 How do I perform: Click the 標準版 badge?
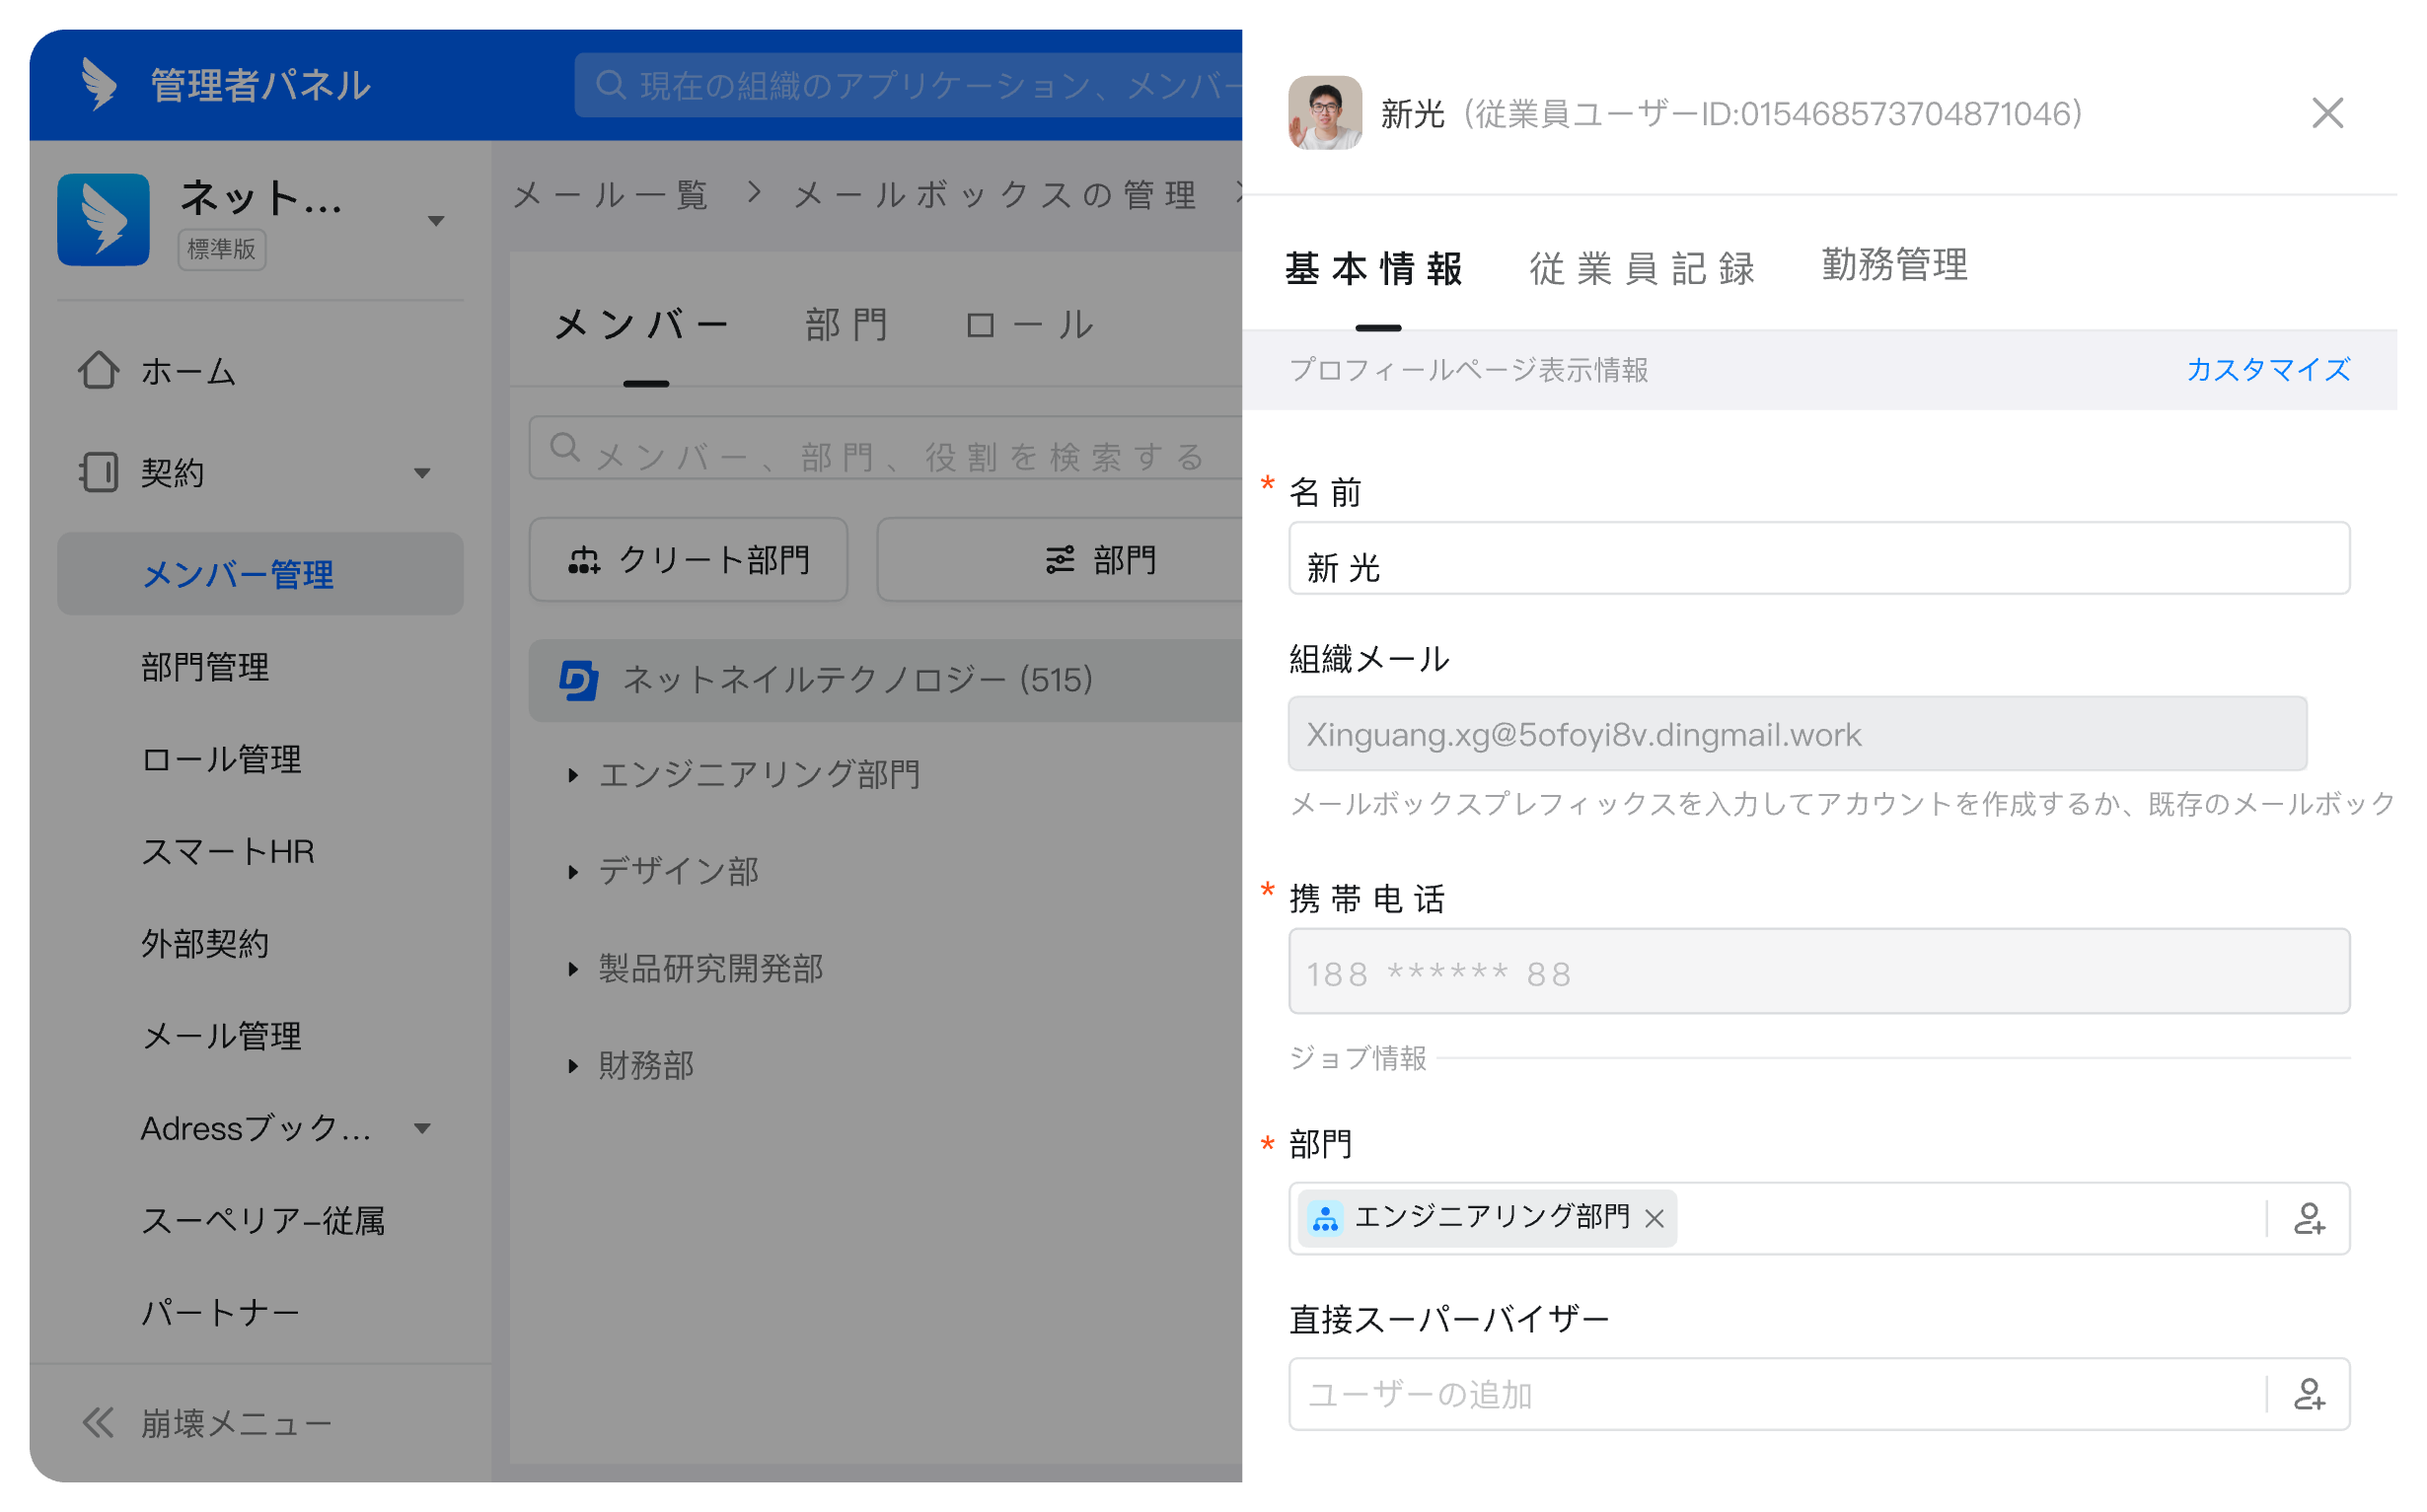coord(222,249)
